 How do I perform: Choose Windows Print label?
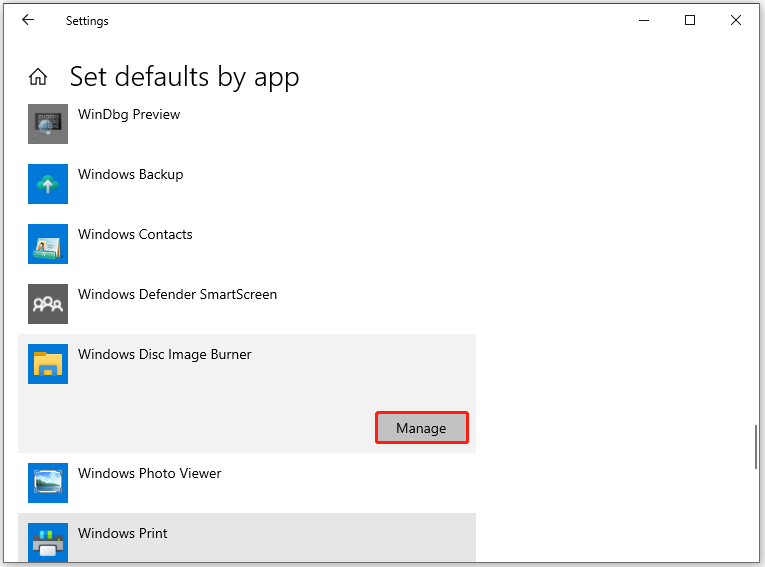pos(122,533)
